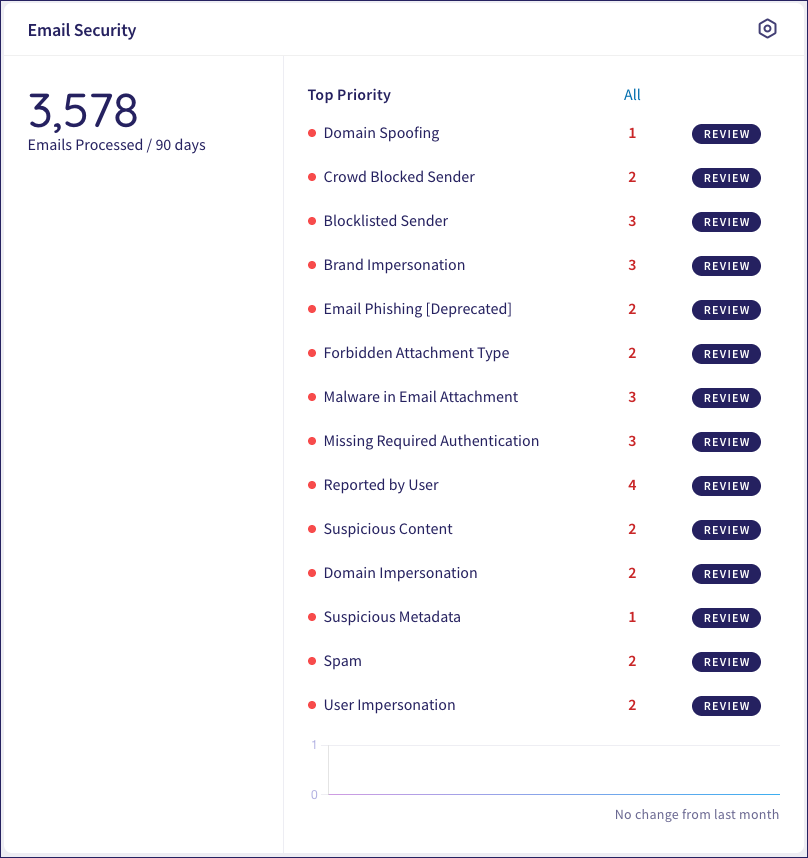Click the red indicator next to Suspicious Content
Screen dimensions: 808x858
point(311,529)
